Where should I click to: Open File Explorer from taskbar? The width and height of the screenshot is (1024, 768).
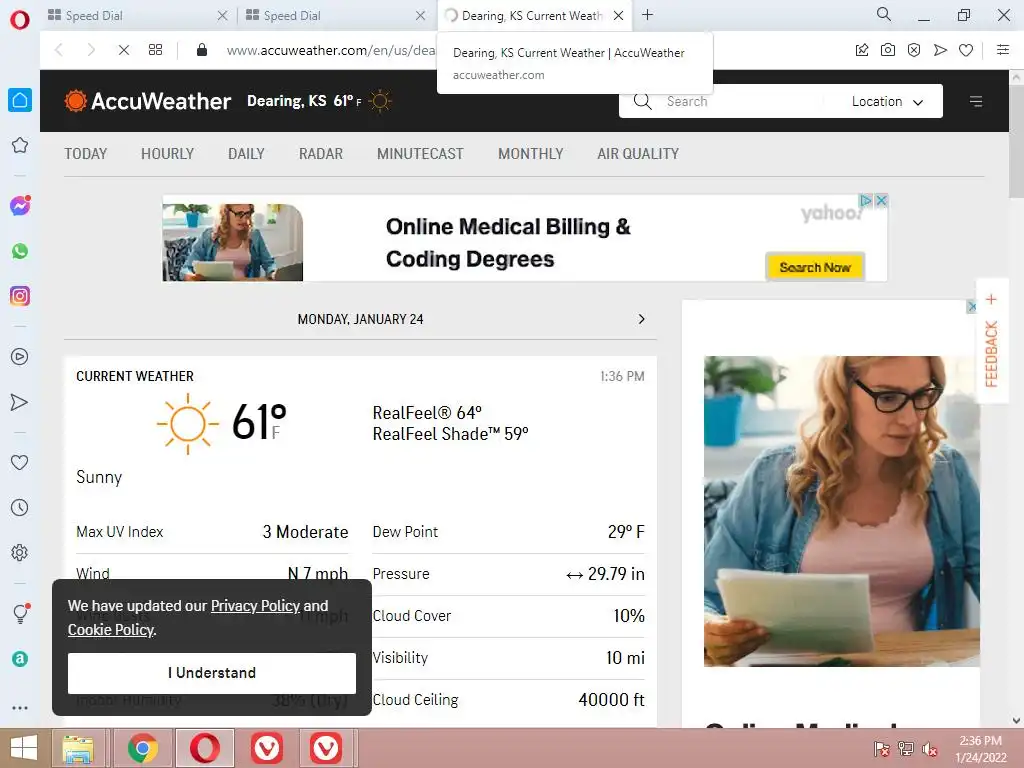pos(78,748)
